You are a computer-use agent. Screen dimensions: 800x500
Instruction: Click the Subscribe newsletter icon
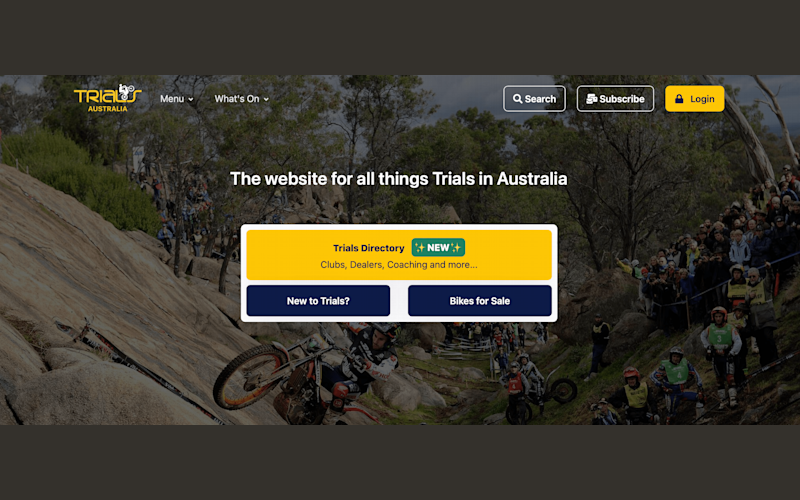pyautogui.click(x=591, y=99)
